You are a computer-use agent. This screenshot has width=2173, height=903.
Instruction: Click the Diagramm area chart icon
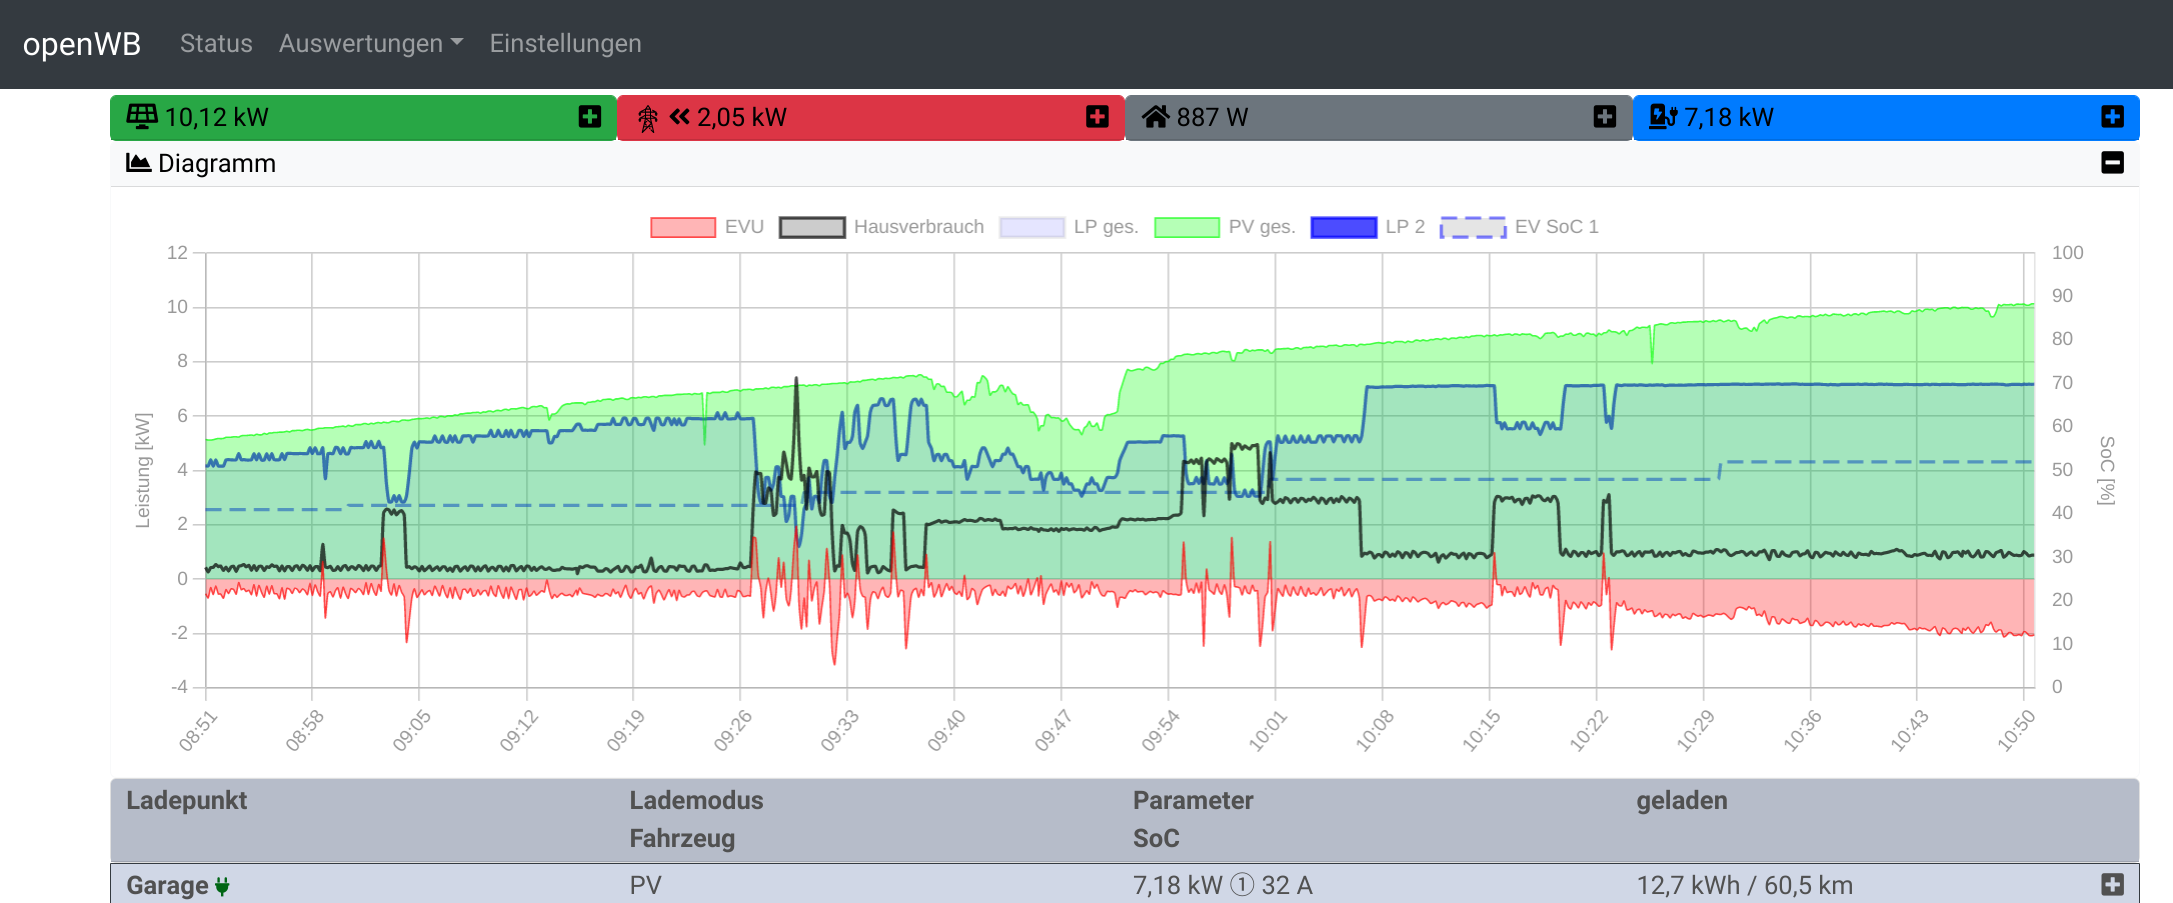tap(138, 163)
